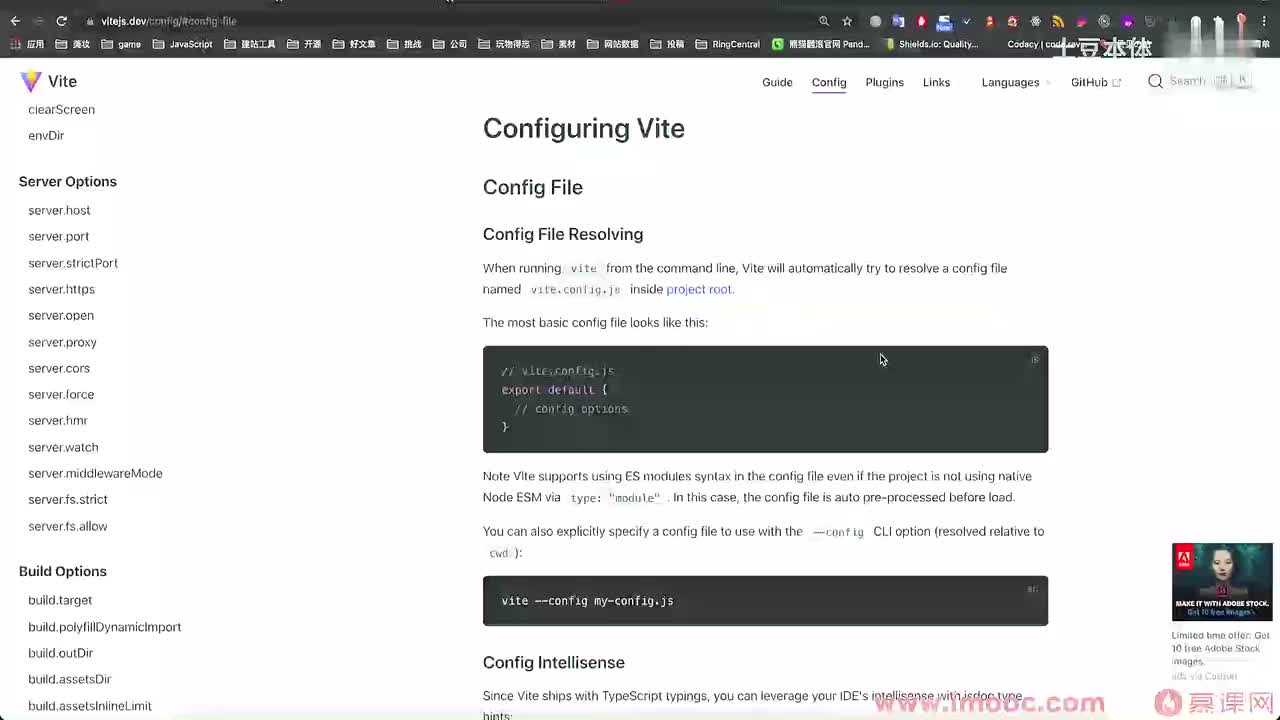Jump to envDir in sidebar
The width and height of the screenshot is (1280, 720).
pyautogui.click(x=46, y=135)
